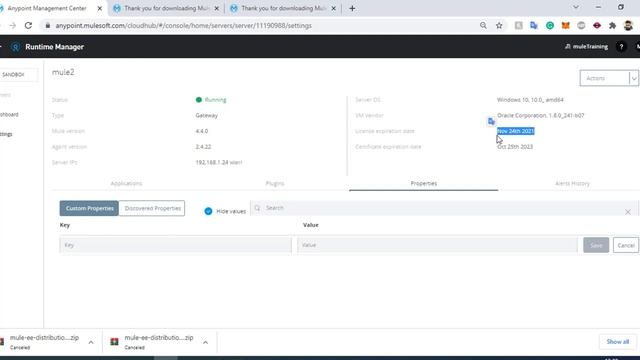
Task: Toggle the Hide values checkbox
Action: 208,211
